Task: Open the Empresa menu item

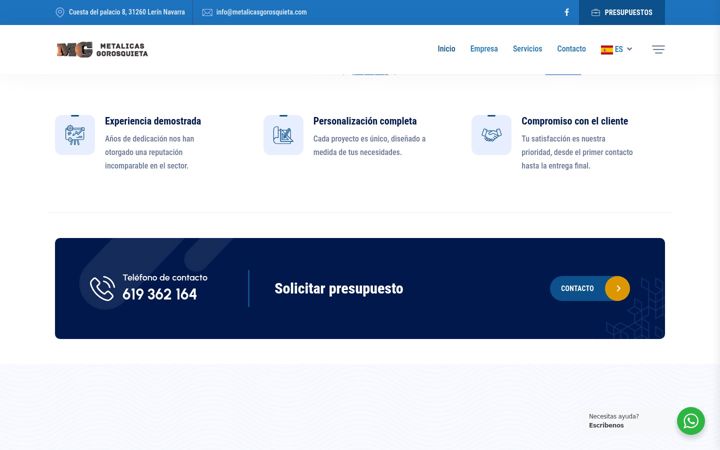Action: click(484, 49)
